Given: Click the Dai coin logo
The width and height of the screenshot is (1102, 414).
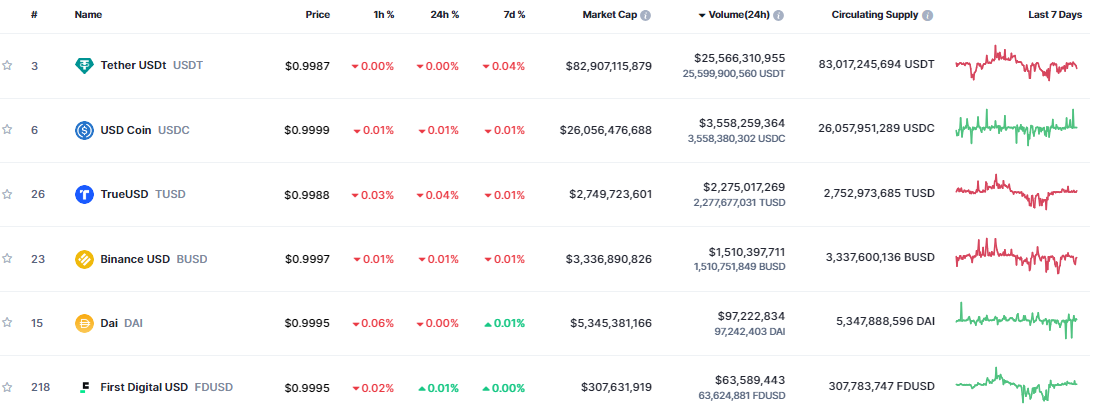Looking at the screenshot, I should click(85, 323).
